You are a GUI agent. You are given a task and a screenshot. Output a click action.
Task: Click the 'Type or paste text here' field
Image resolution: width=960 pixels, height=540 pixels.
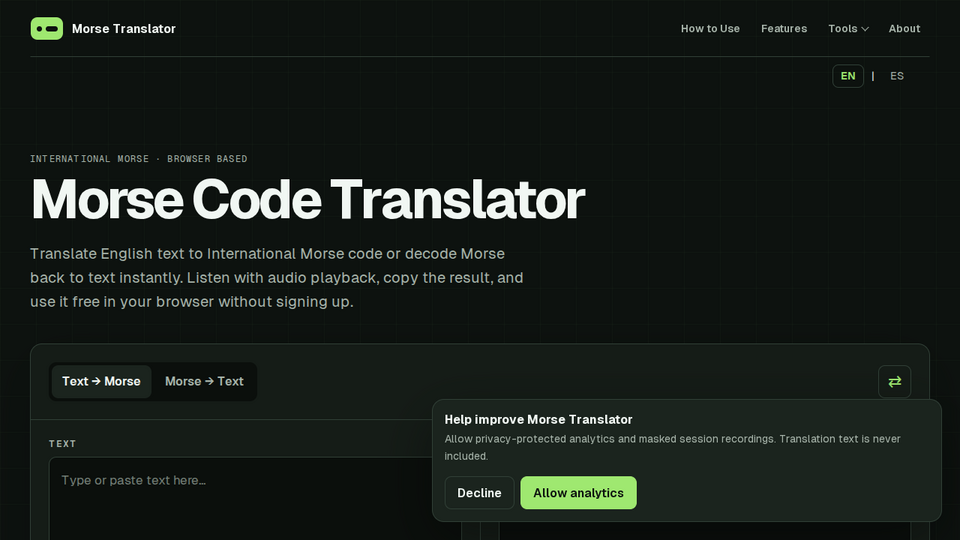(x=255, y=499)
